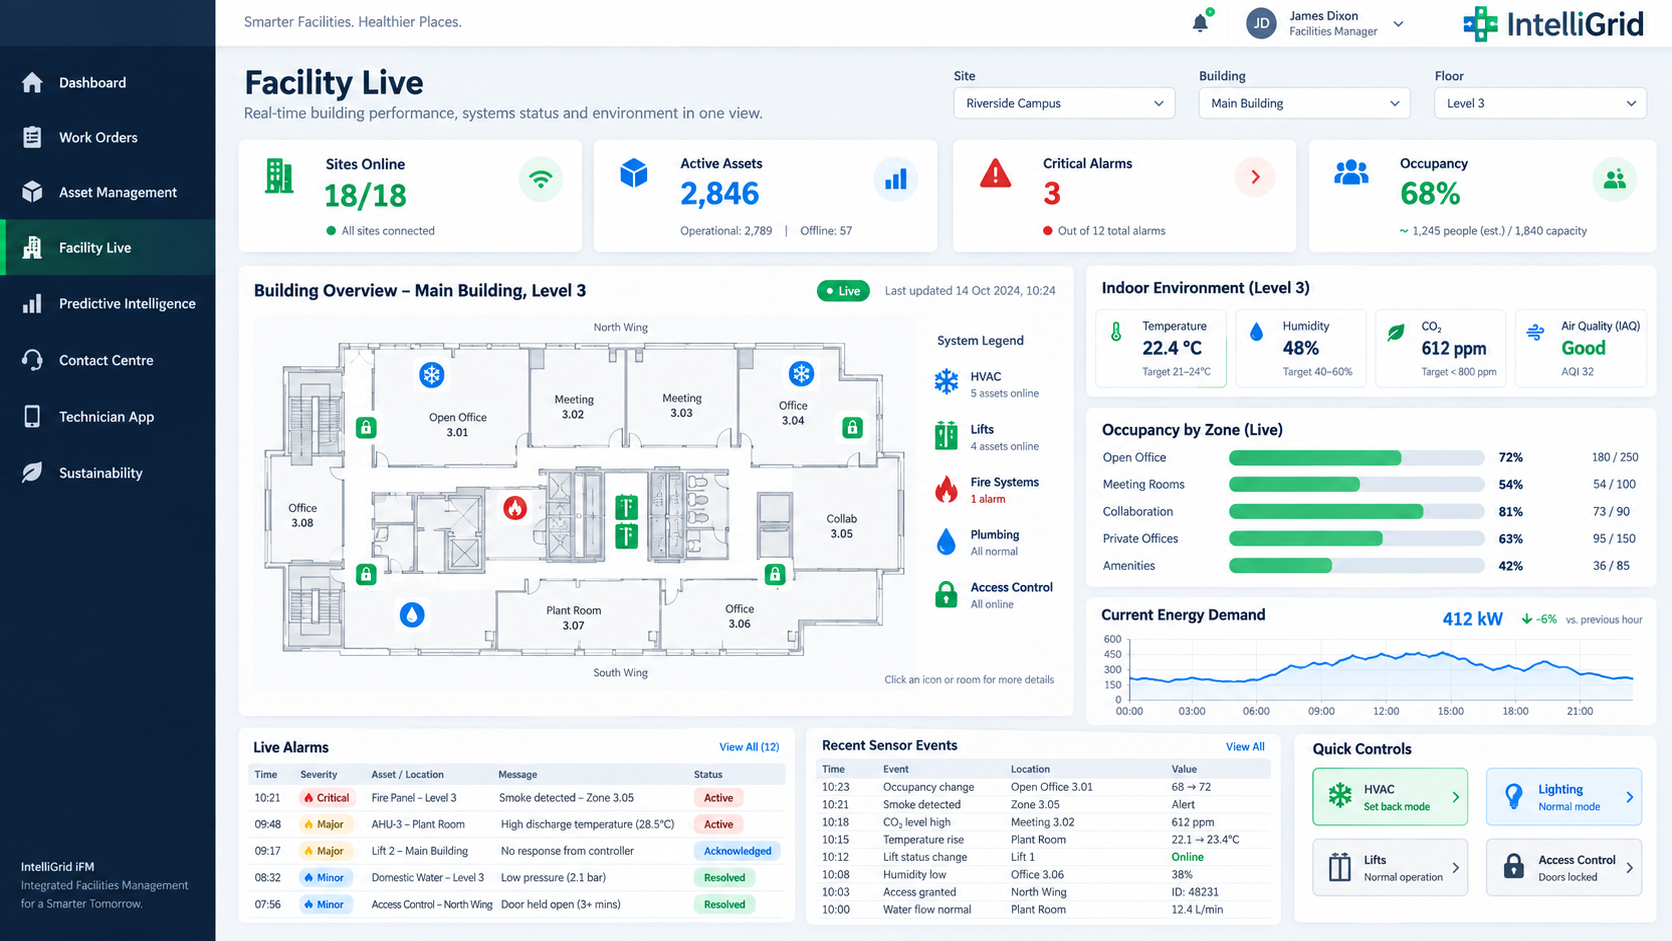
Task: Open the Active Assets bar chart icon
Action: [x=896, y=180]
